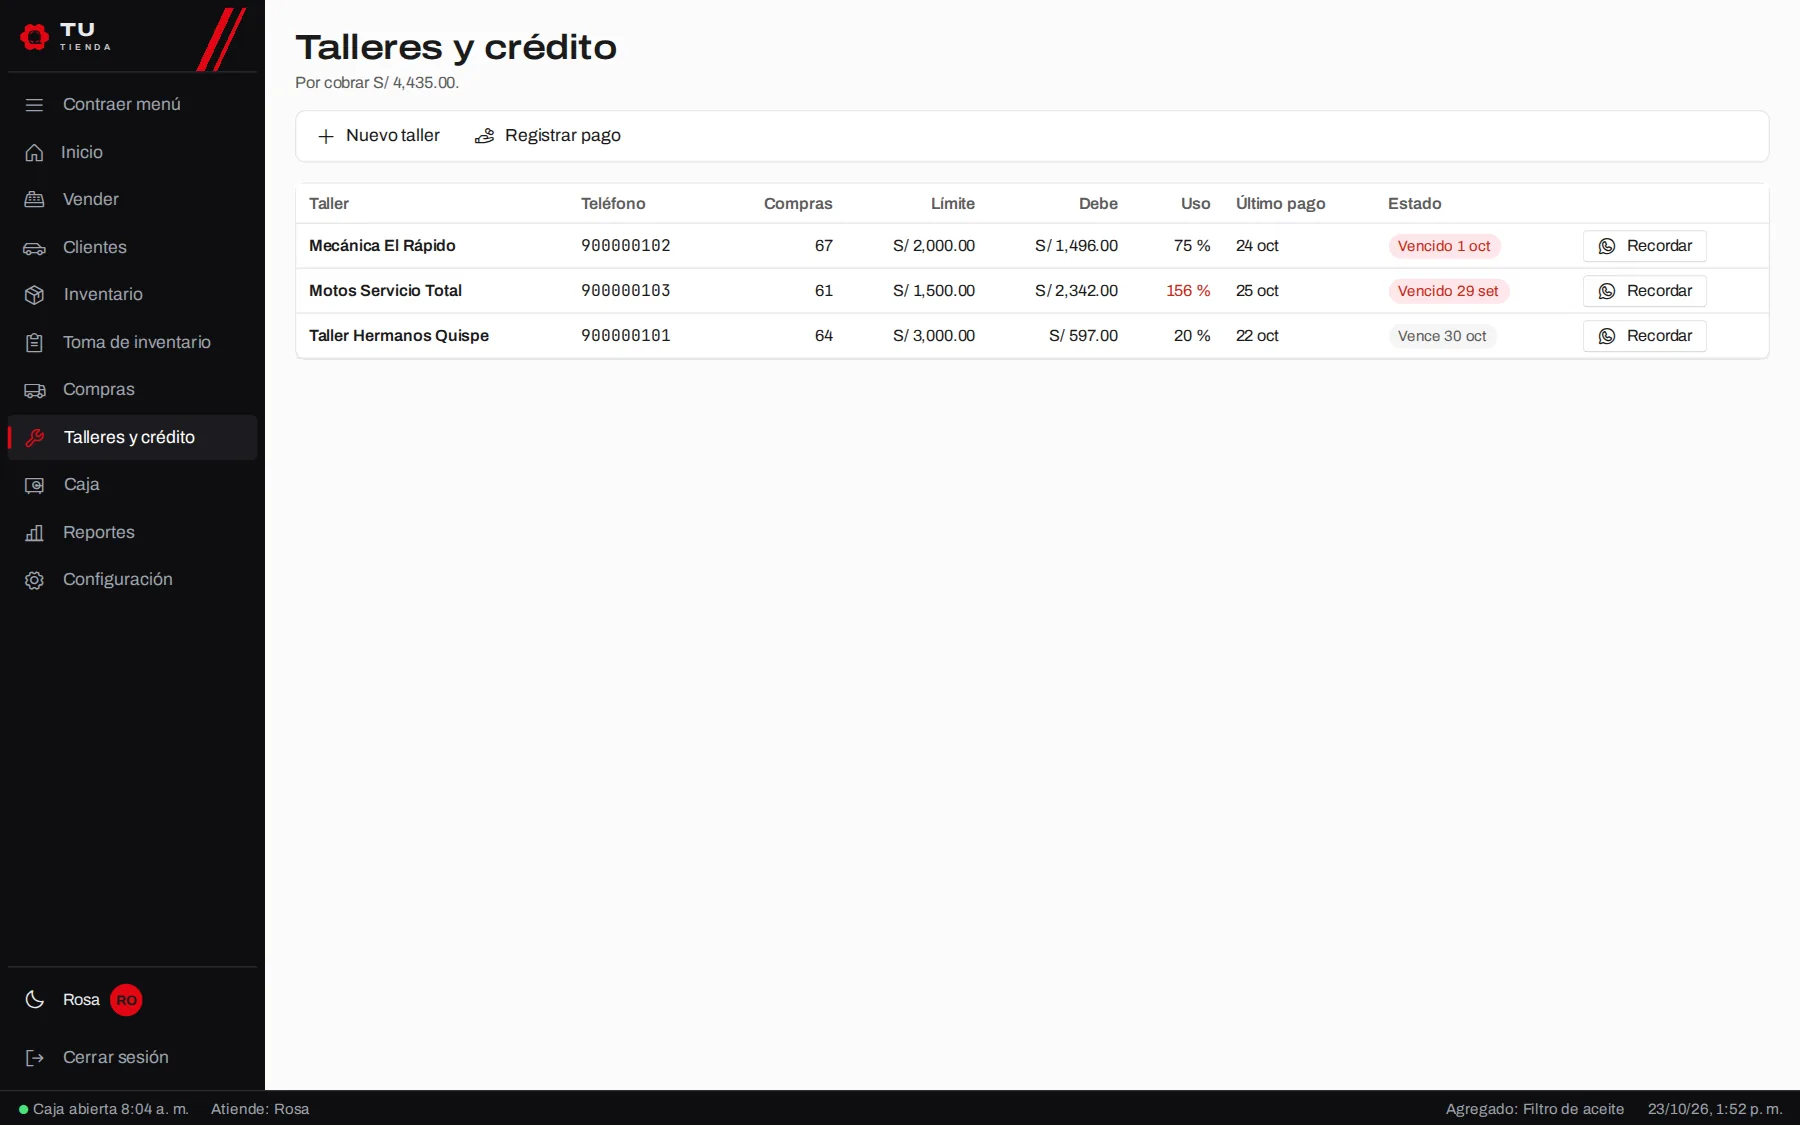Click the red 156 % usage value
Screen dimensions: 1800x1125
[x=1188, y=291]
